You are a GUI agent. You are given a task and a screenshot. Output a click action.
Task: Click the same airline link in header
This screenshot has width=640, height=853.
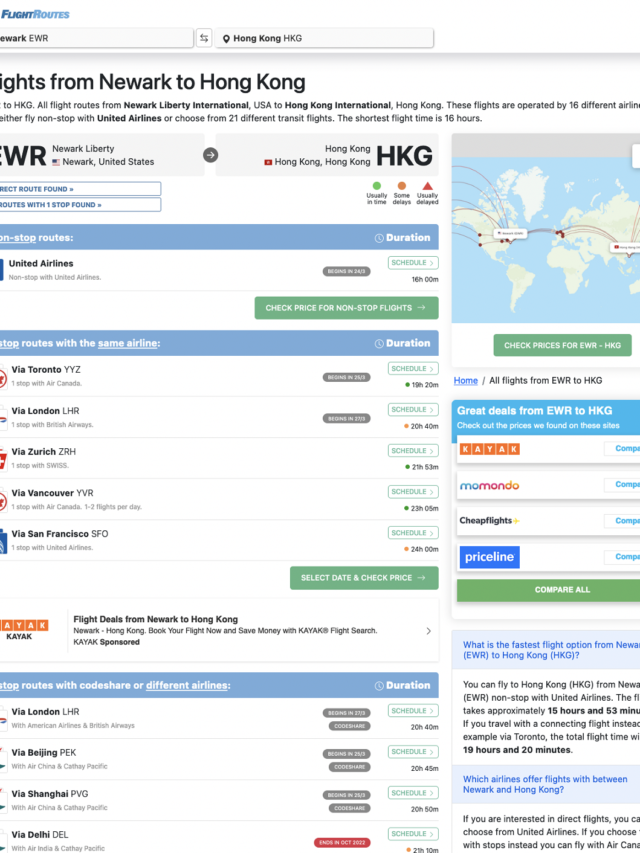[128, 343]
